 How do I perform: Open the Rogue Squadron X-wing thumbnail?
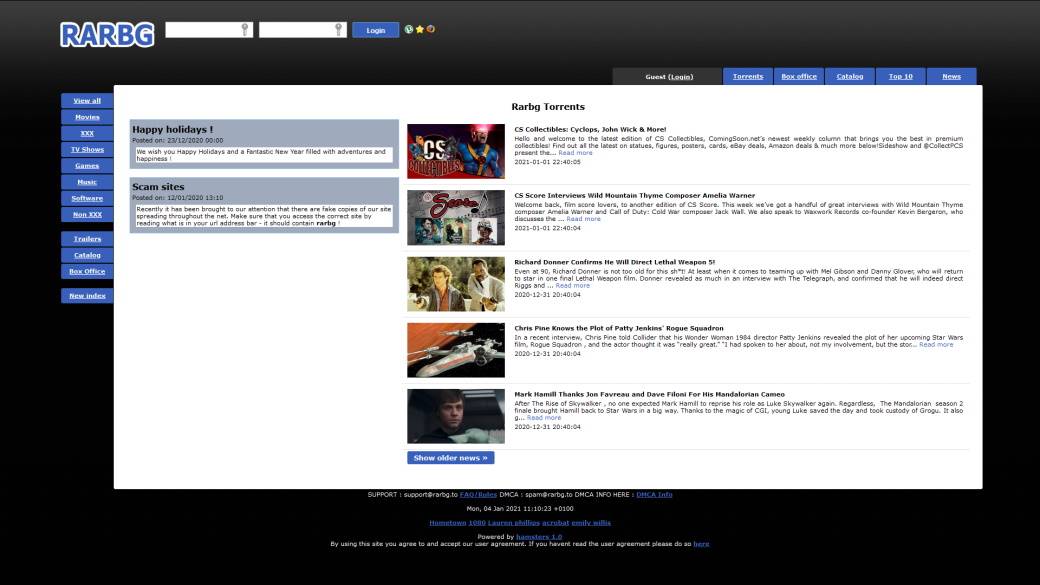pos(455,350)
